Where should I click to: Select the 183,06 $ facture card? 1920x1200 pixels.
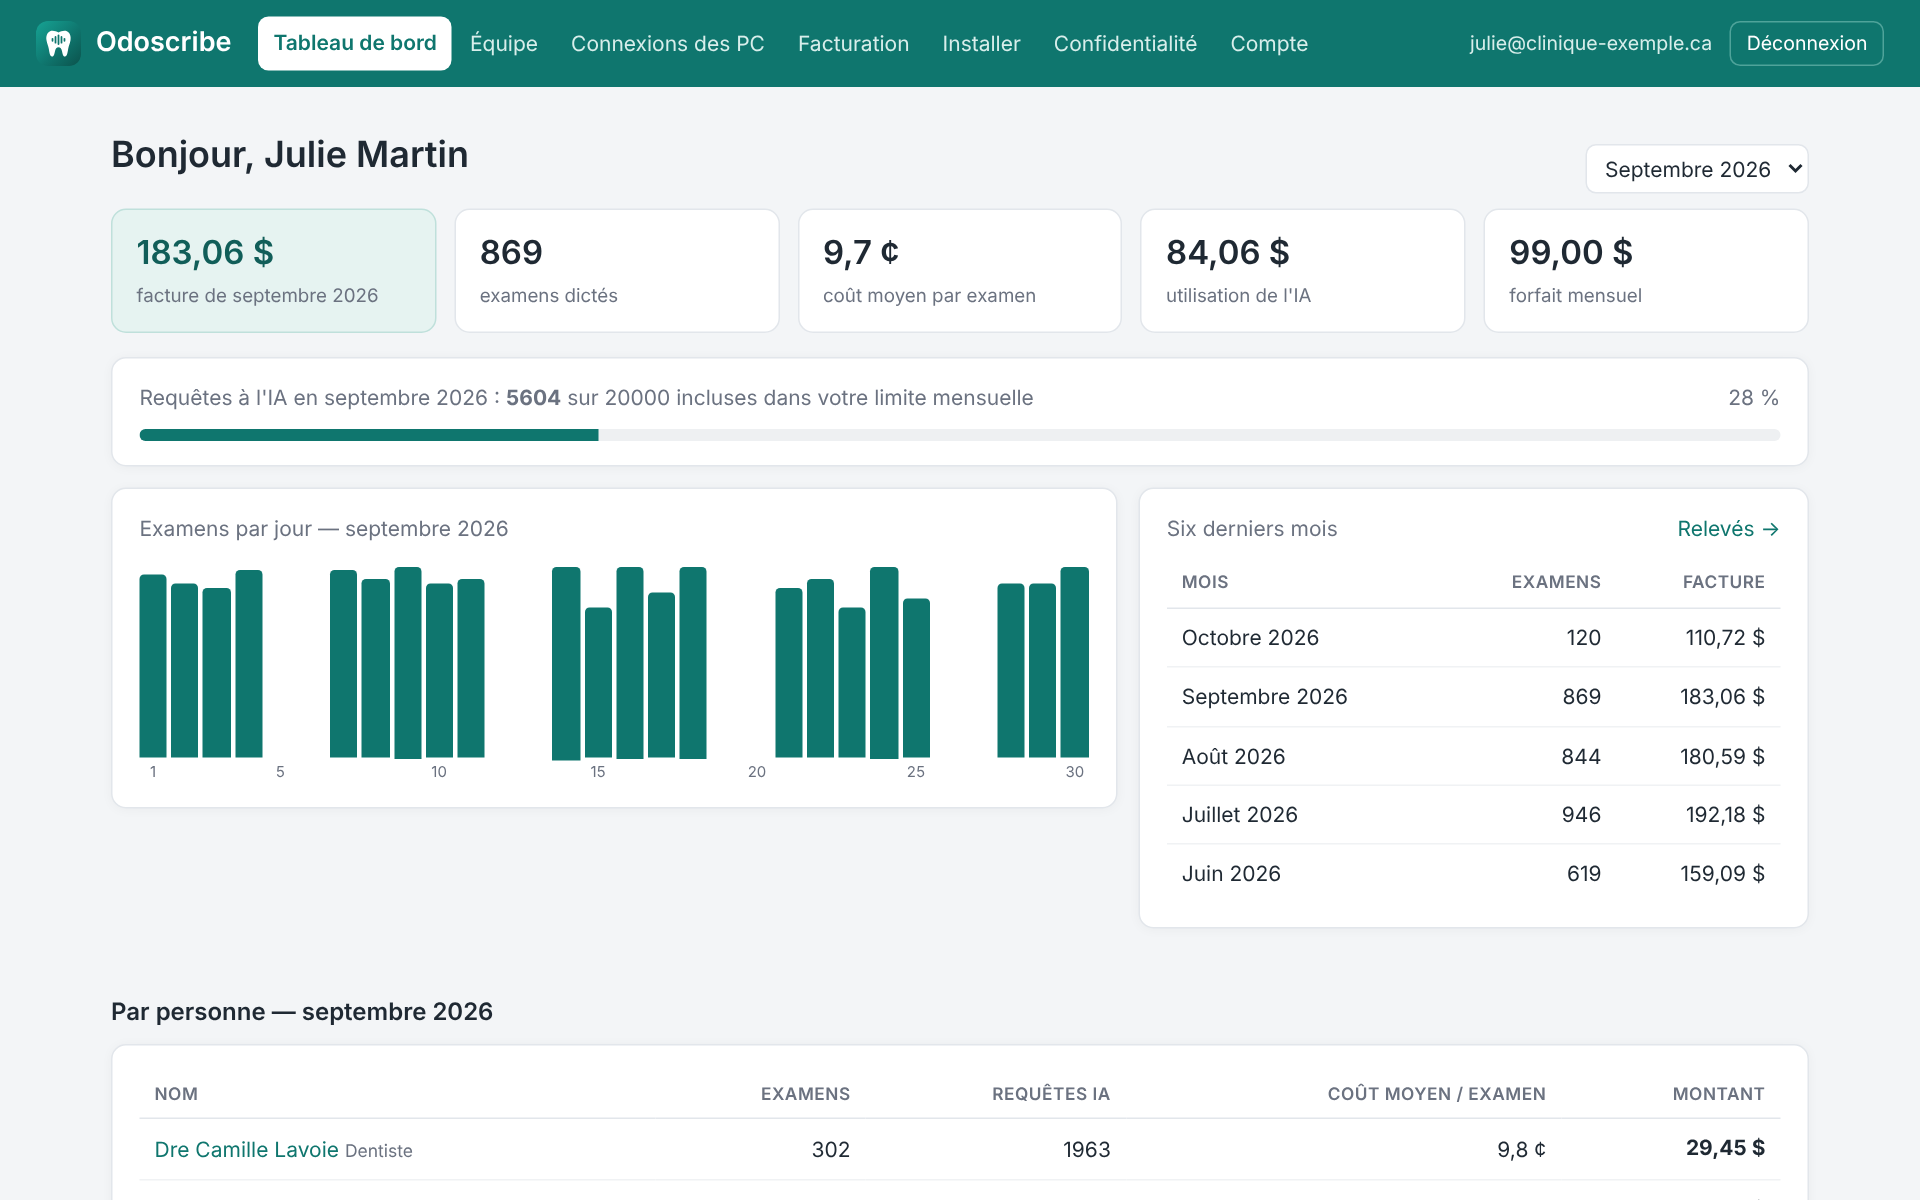[x=273, y=270]
